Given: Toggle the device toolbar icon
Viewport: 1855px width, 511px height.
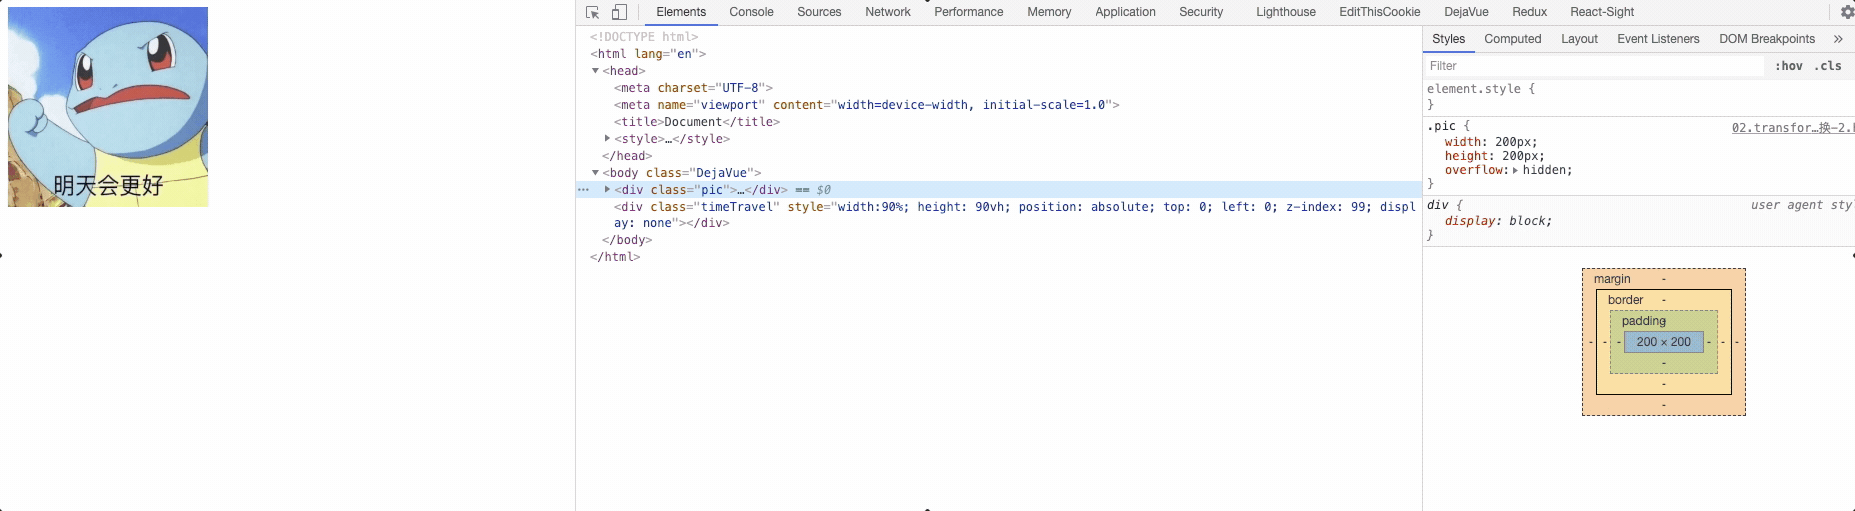Looking at the screenshot, I should 619,12.
